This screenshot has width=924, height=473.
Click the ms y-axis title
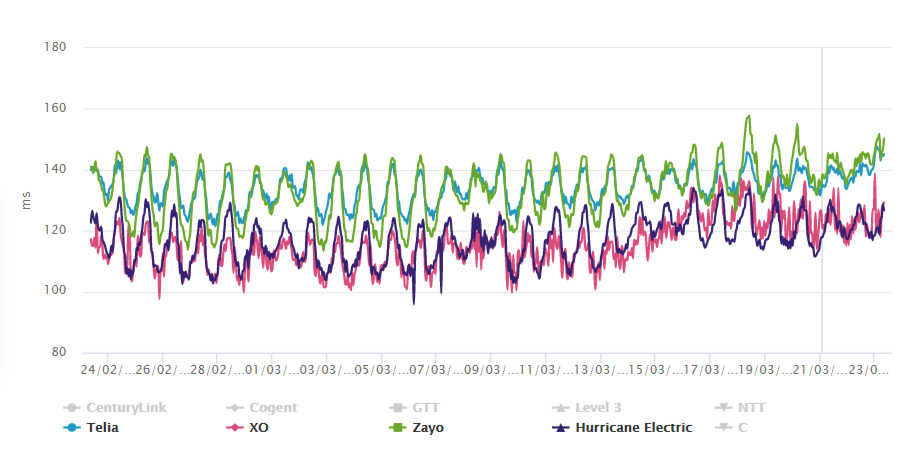[26, 200]
